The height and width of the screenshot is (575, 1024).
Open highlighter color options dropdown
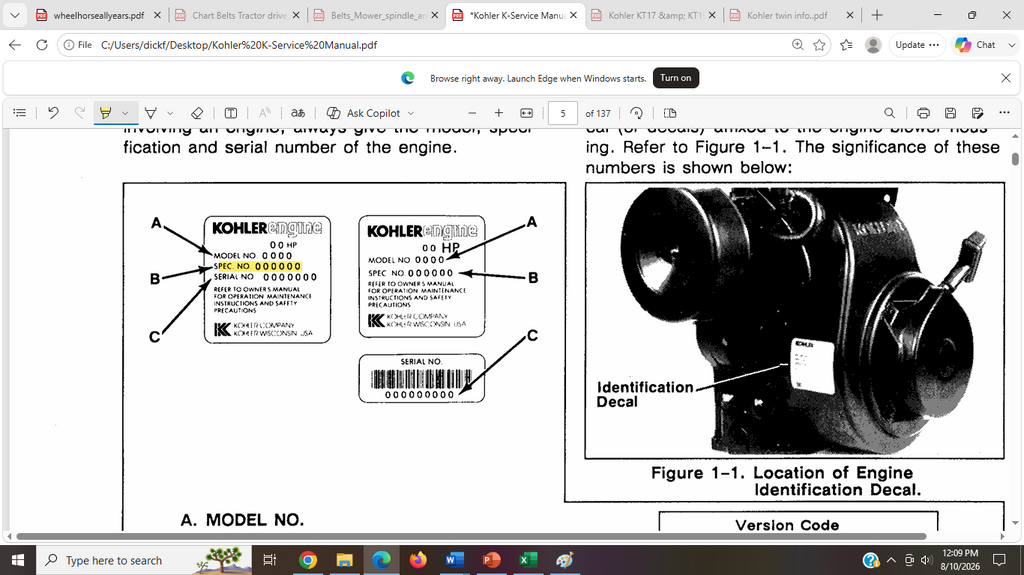(x=125, y=113)
